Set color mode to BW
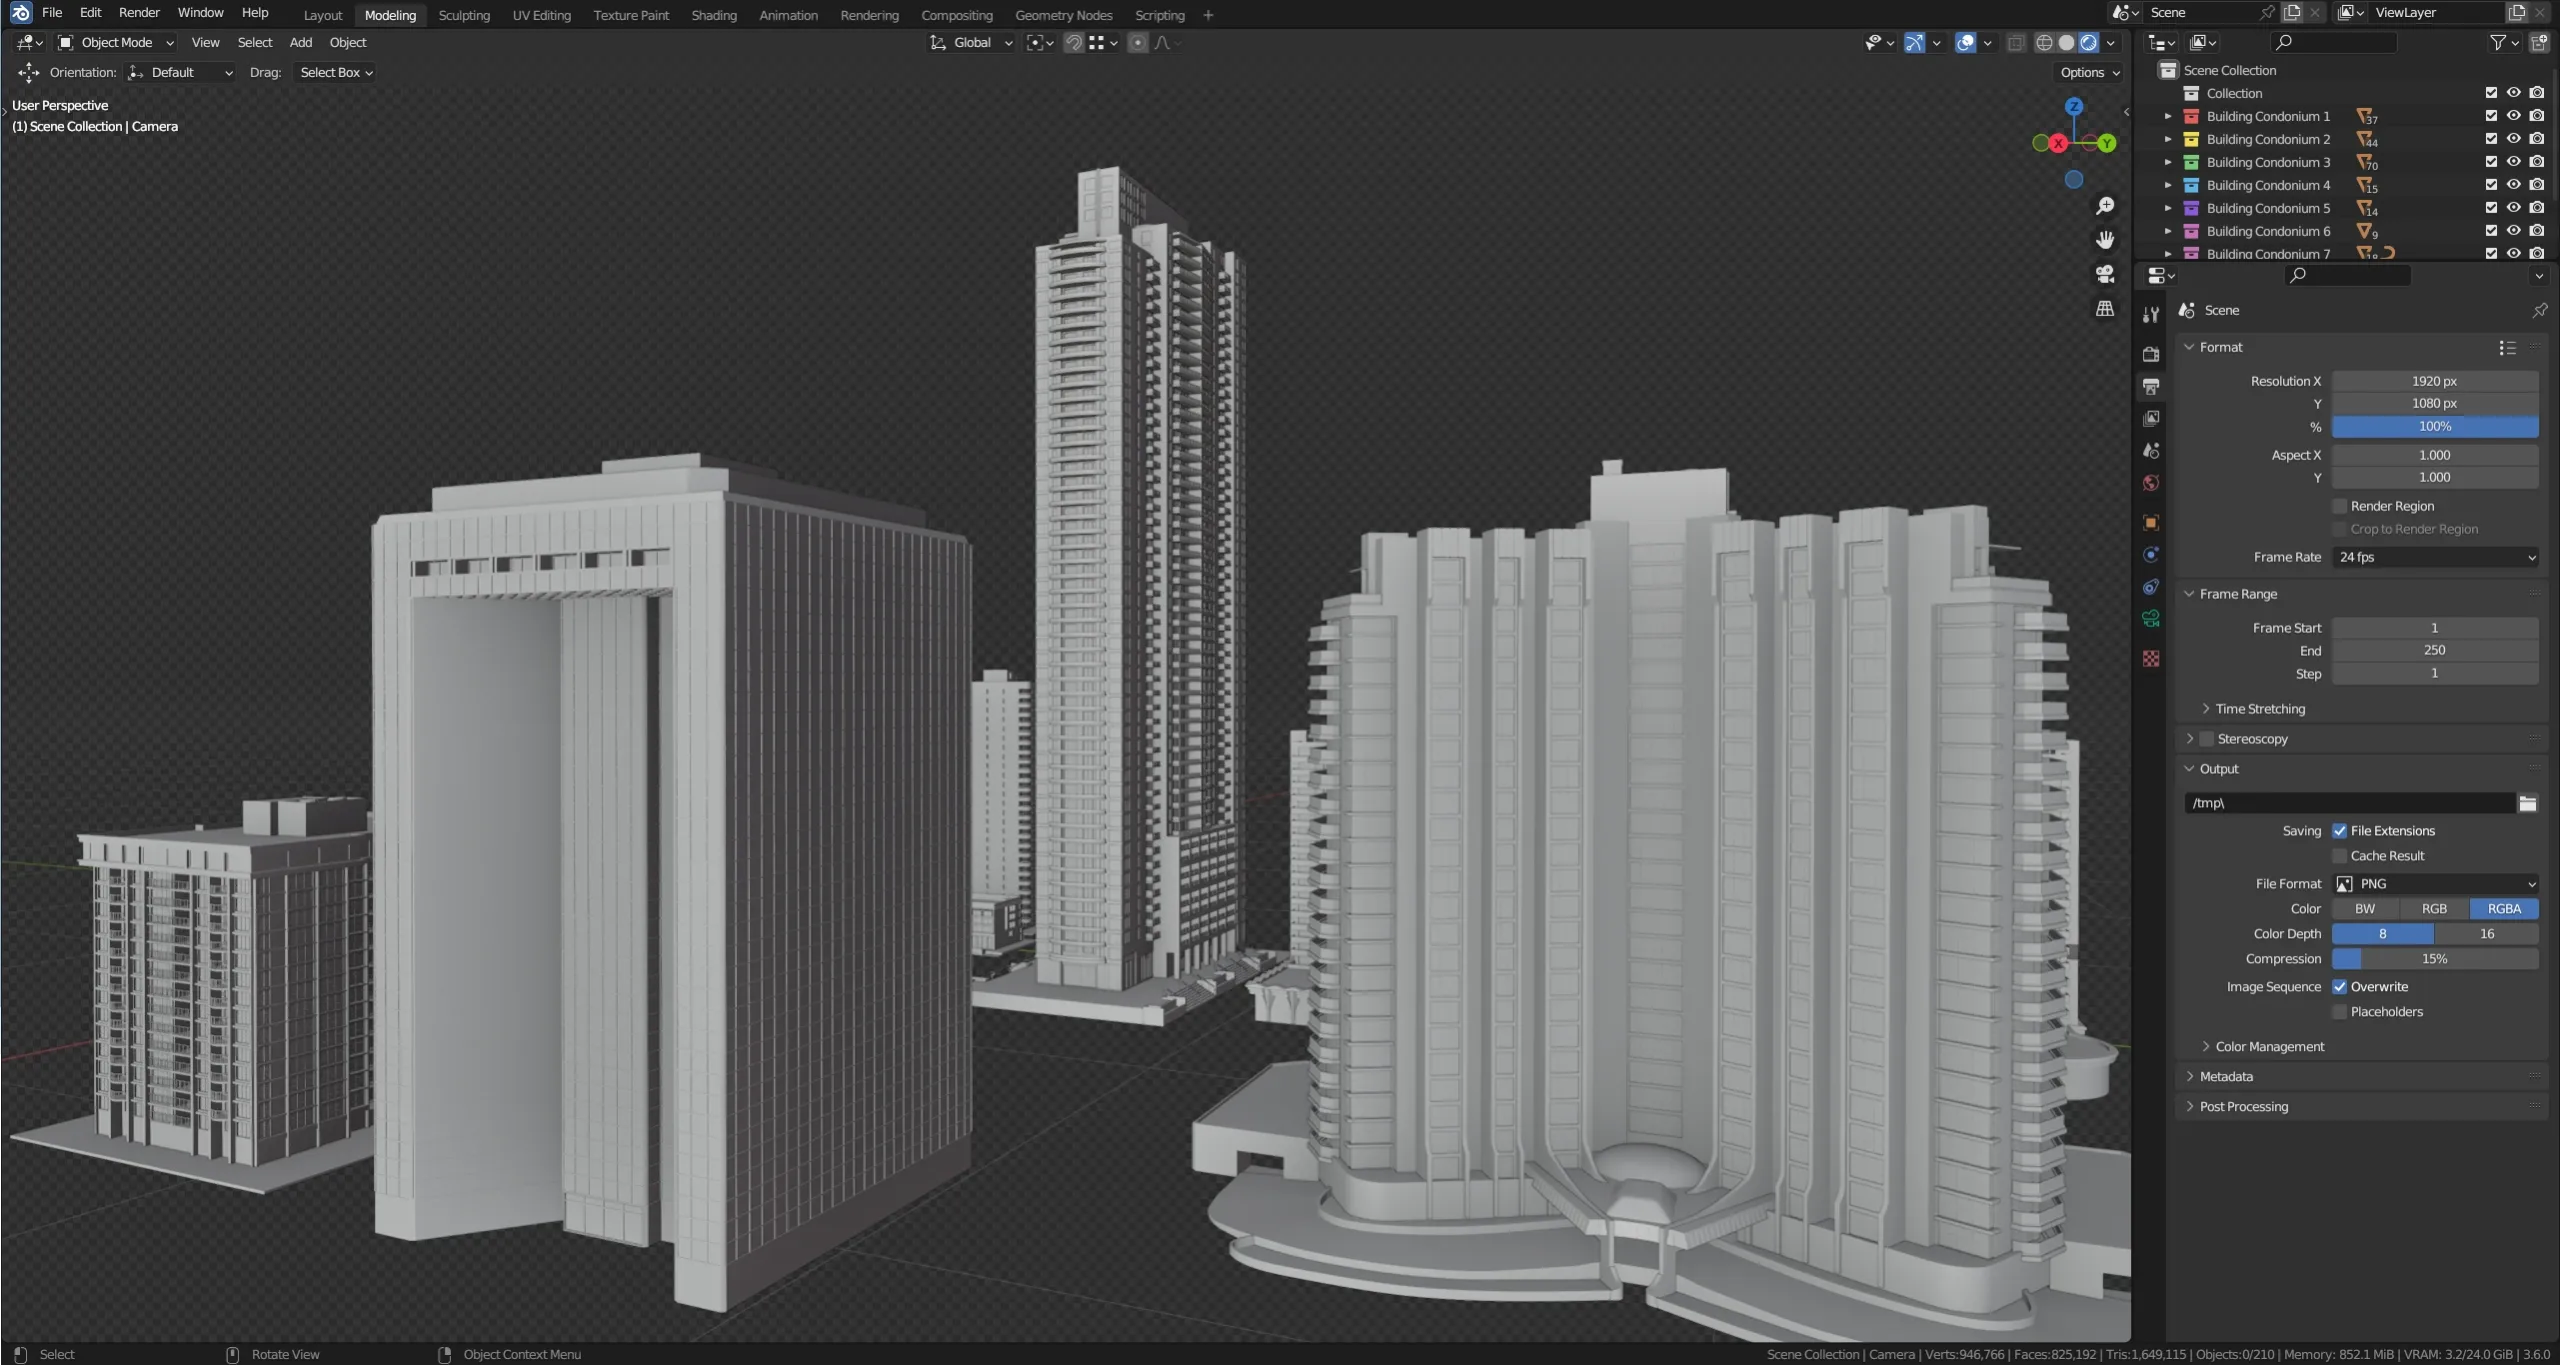Screen dimensions: 2560x1365 tap(2365, 909)
